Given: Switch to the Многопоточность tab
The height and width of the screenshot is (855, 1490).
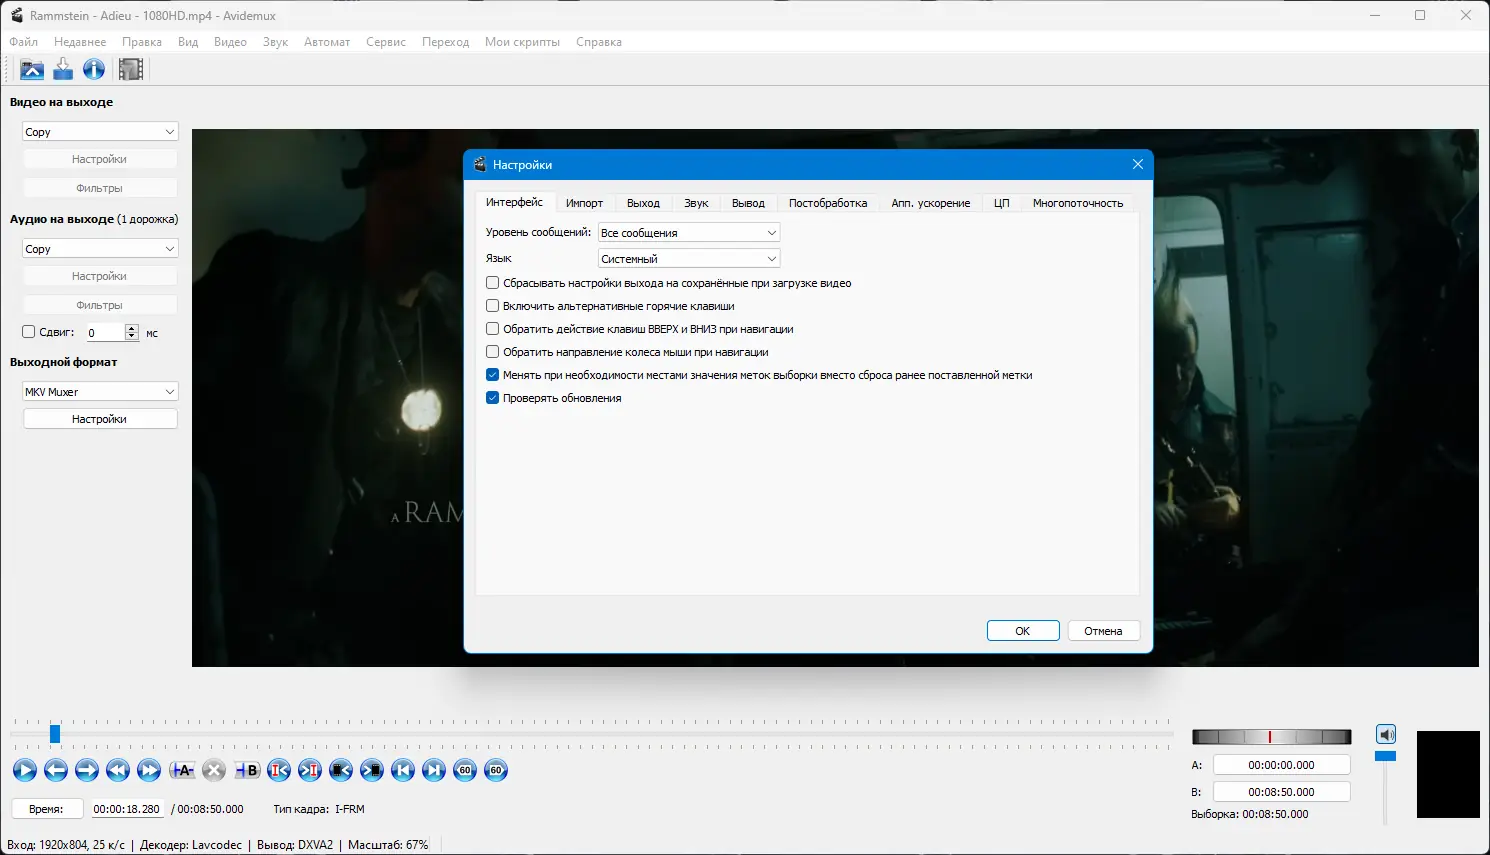Looking at the screenshot, I should (x=1078, y=203).
